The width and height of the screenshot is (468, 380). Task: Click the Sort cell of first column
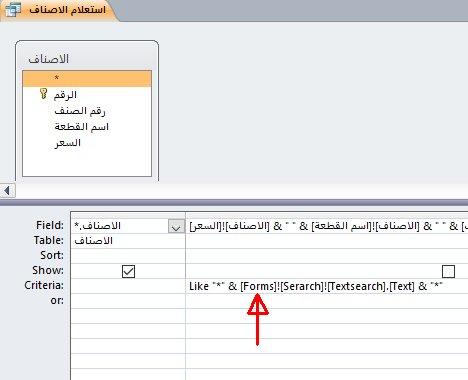point(128,256)
